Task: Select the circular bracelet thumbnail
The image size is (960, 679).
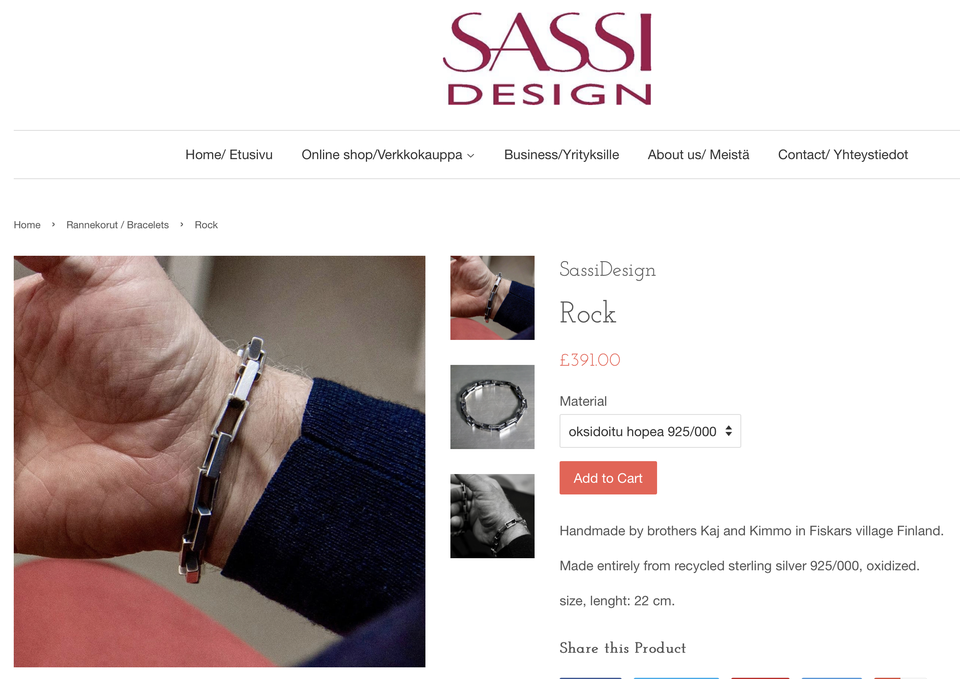Action: [x=492, y=407]
